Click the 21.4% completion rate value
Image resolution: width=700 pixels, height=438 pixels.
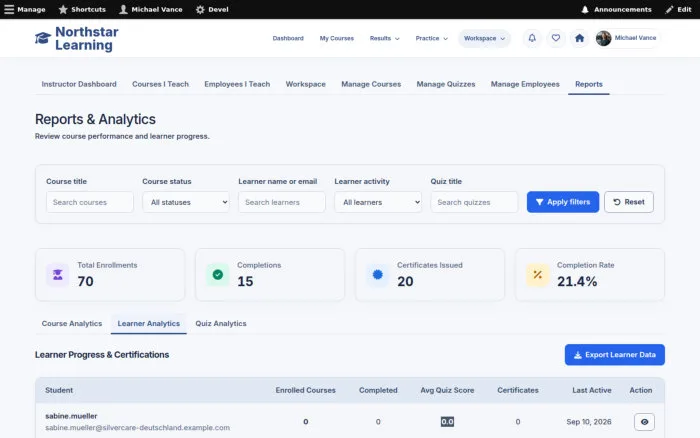577,281
